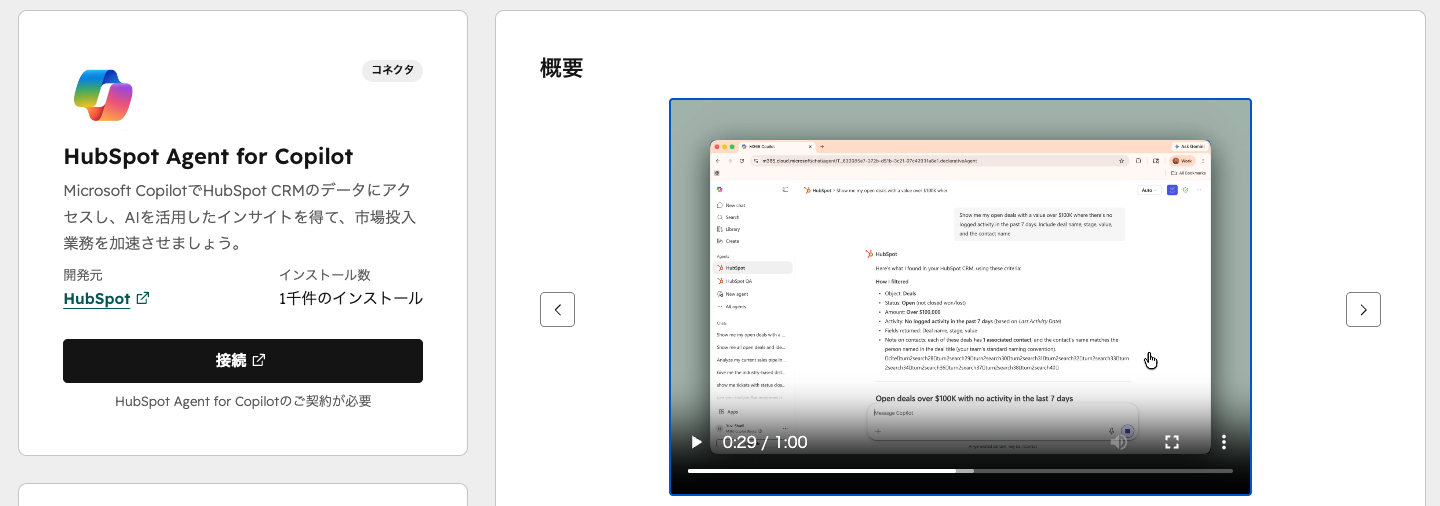Click the 概要 heading

pos(562,68)
